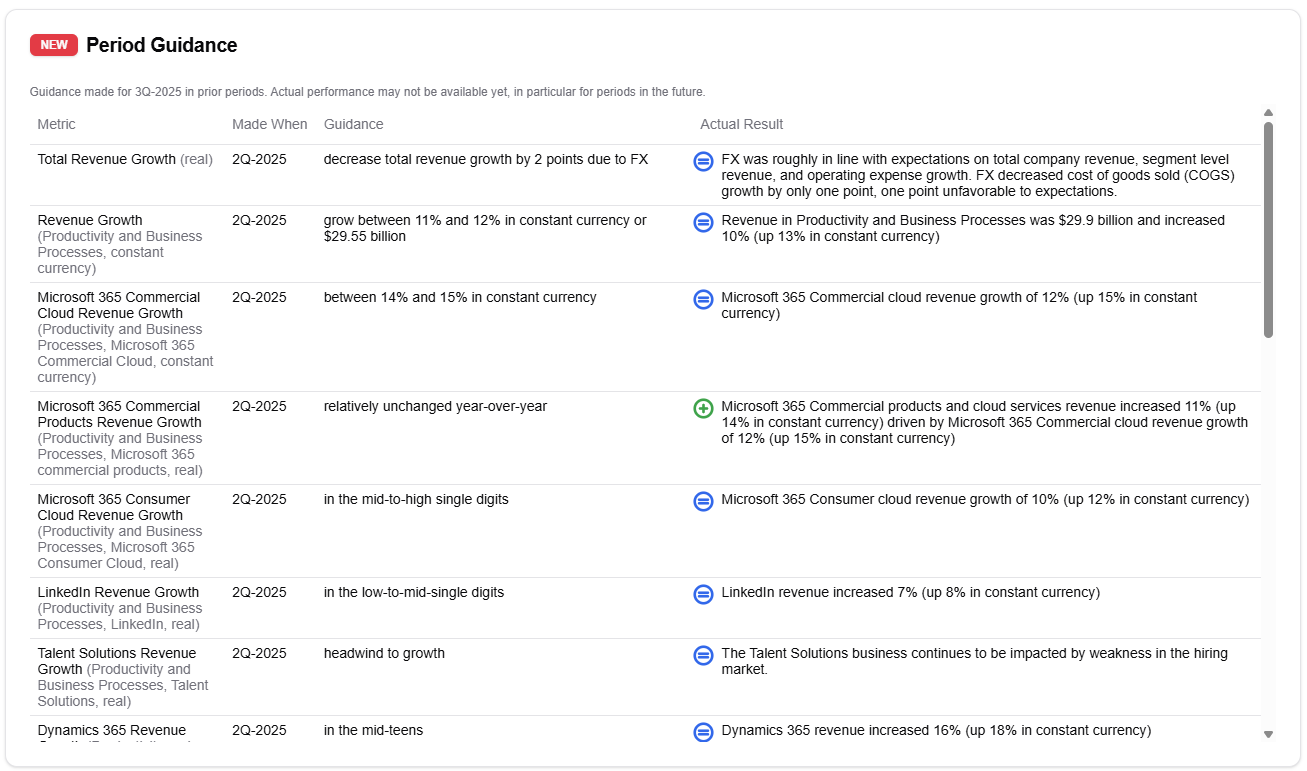This screenshot has width=1307, height=771.
Task: Click the Period Guidance heading
Action: [x=162, y=45]
